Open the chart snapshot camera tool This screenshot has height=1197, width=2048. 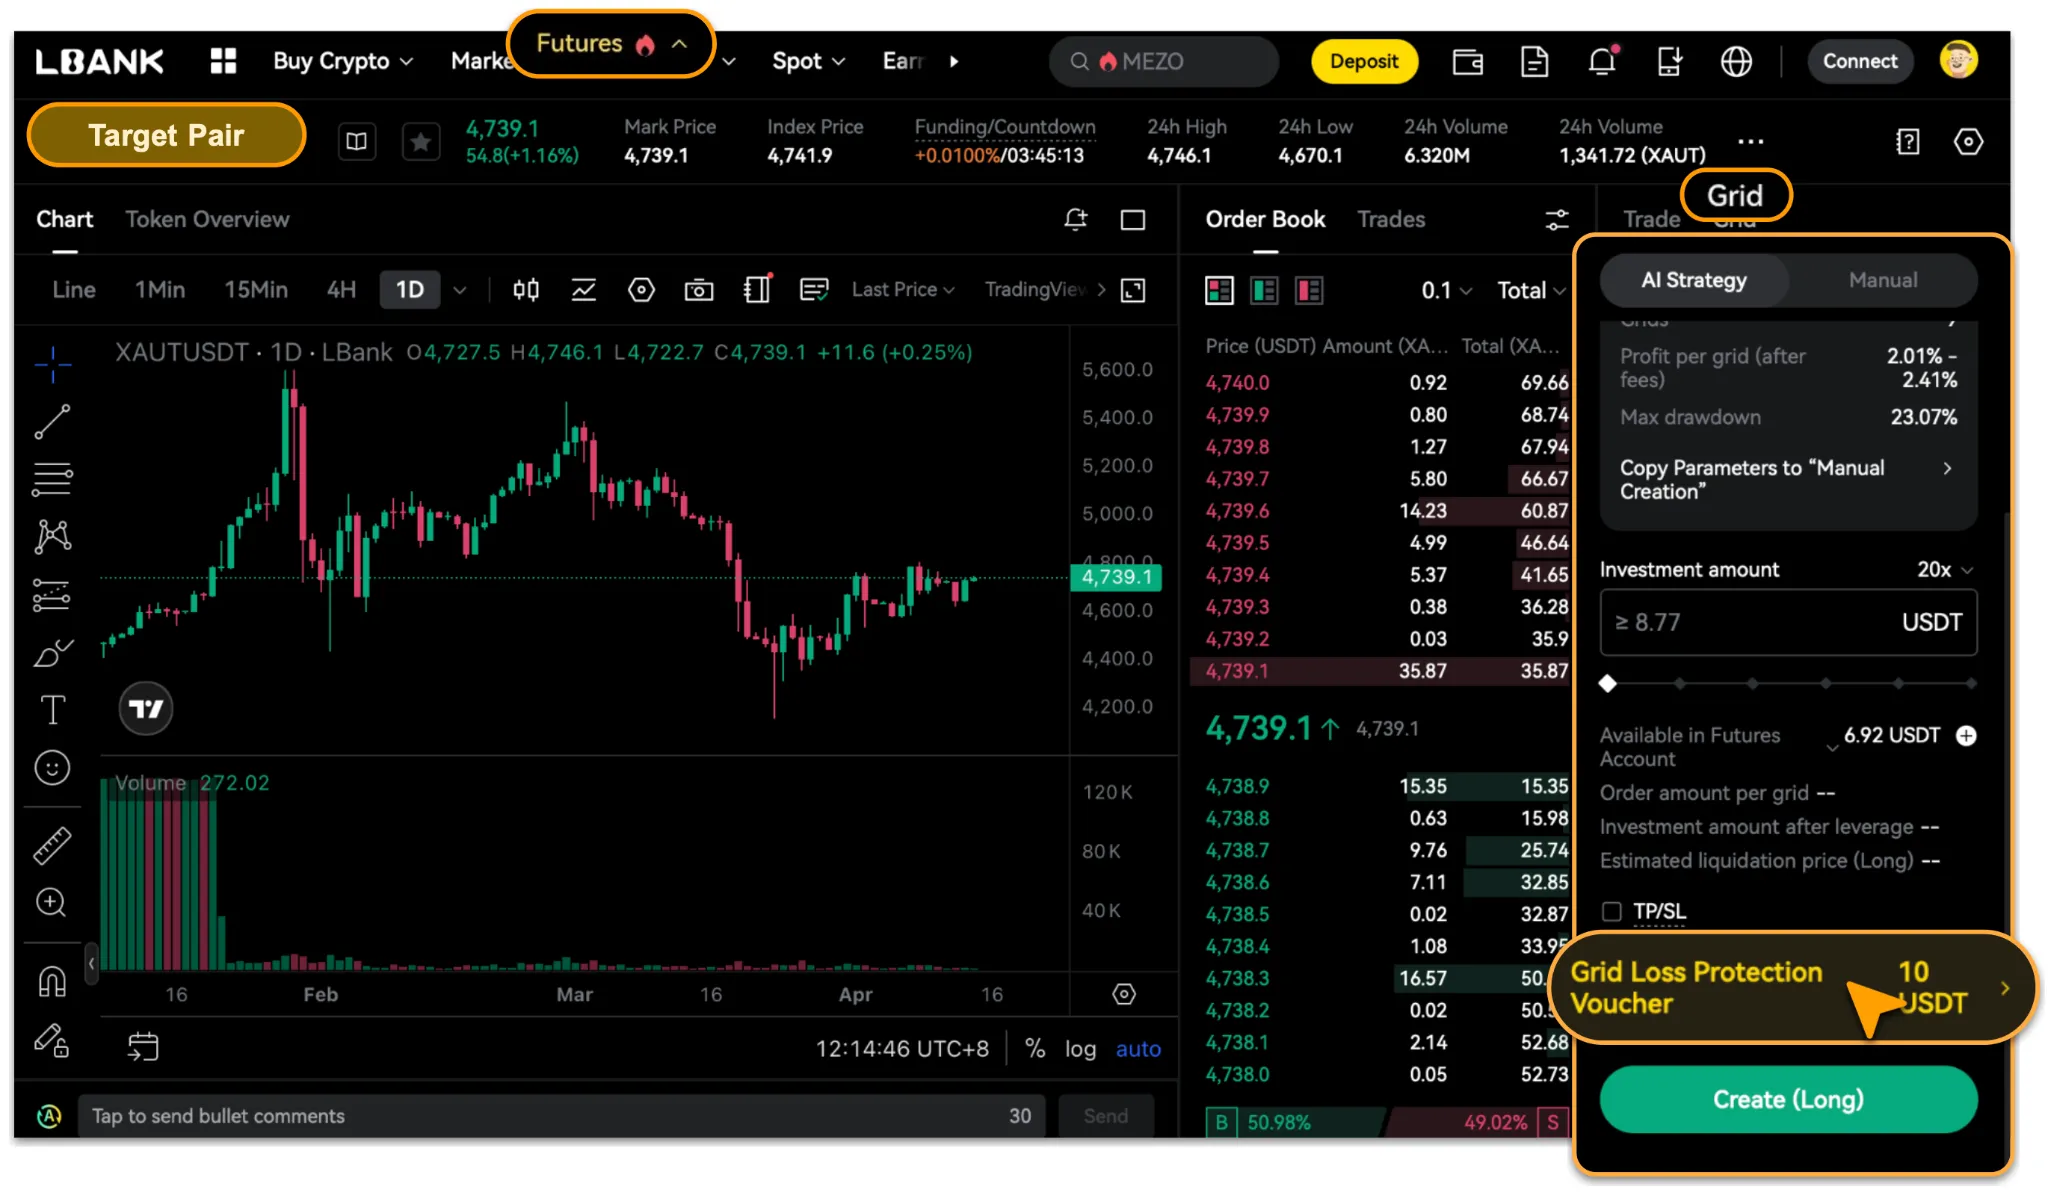tap(698, 290)
